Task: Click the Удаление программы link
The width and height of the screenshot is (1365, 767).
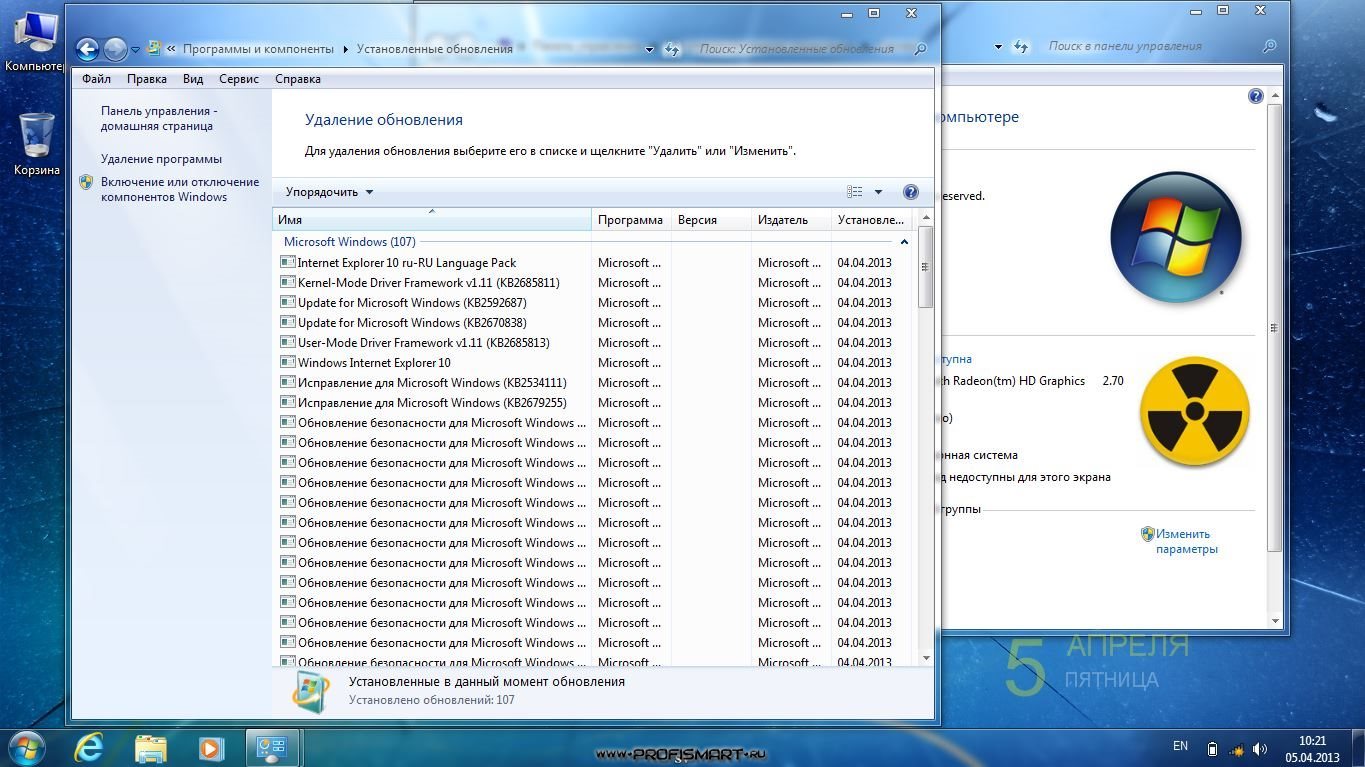Action: (x=161, y=159)
